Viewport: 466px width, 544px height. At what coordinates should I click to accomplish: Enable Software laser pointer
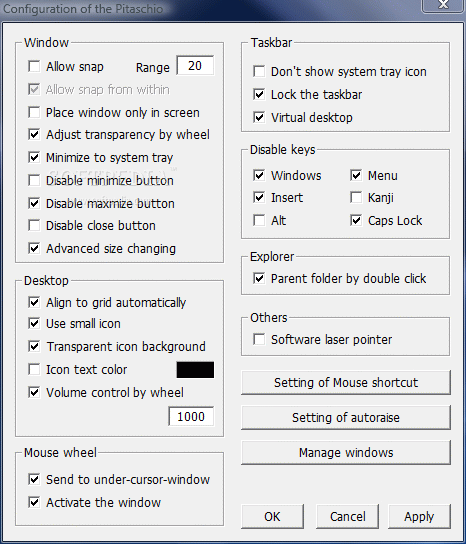click(x=259, y=339)
